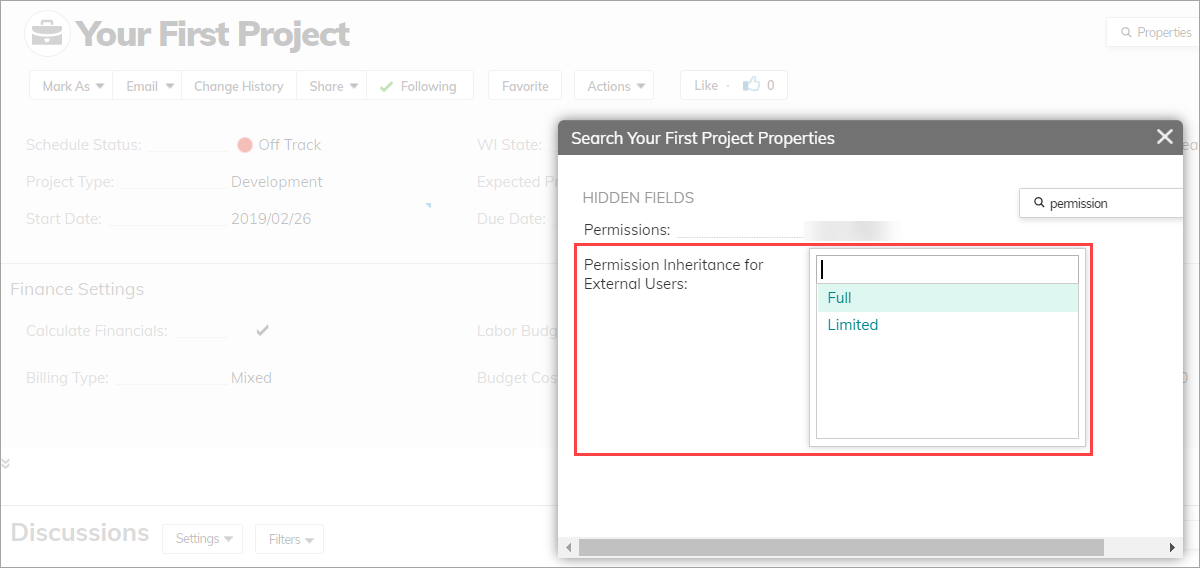Image resolution: width=1200 pixels, height=568 pixels.
Task: Toggle the Following checkmark button
Action: pyautogui.click(x=418, y=86)
